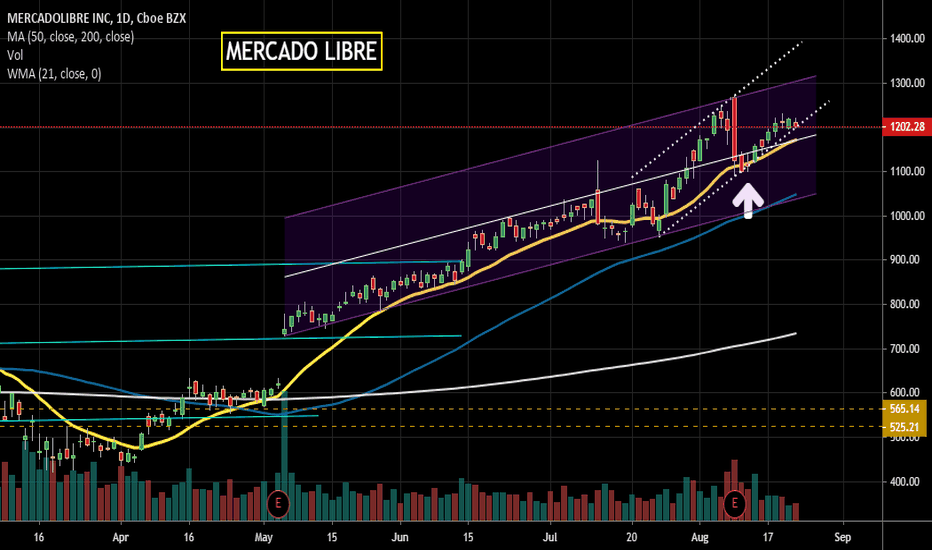This screenshot has height=550, width=932.
Task: Click the Jun date axis label
Action: [400, 538]
